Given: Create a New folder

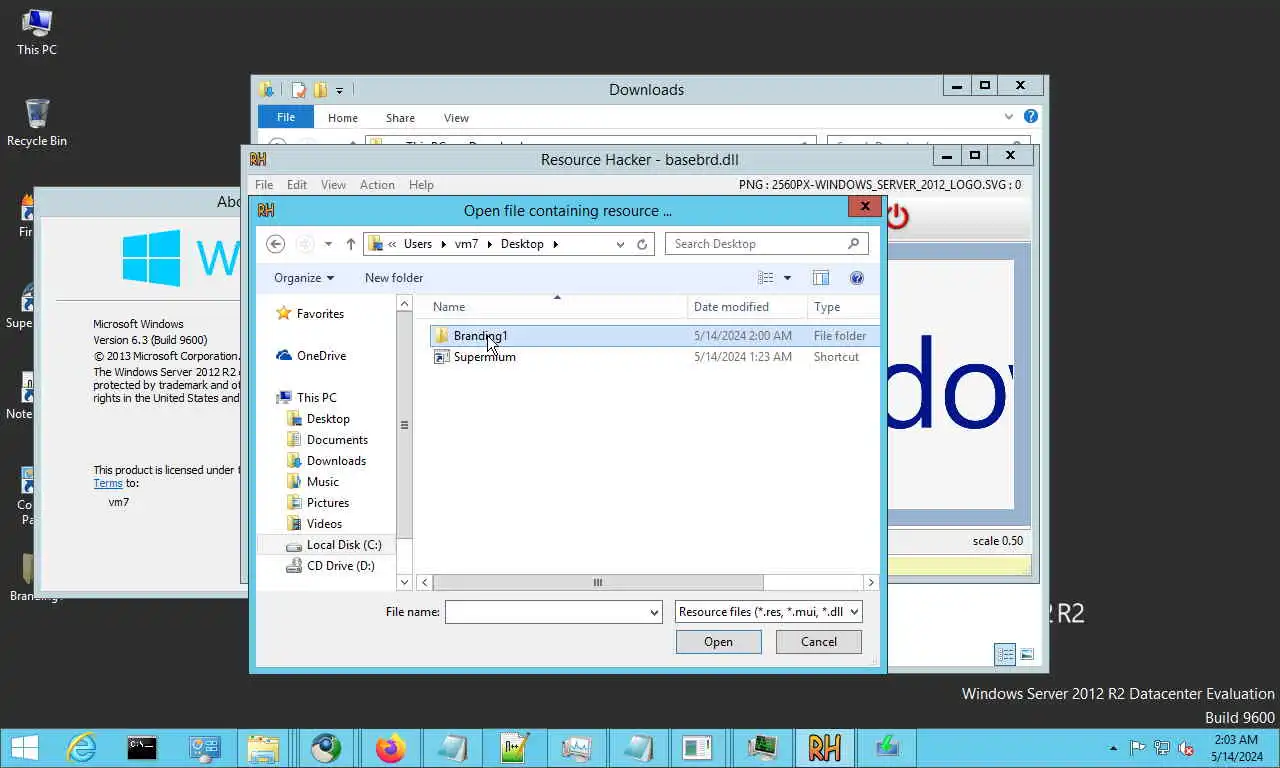Looking at the screenshot, I should pos(394,278).
